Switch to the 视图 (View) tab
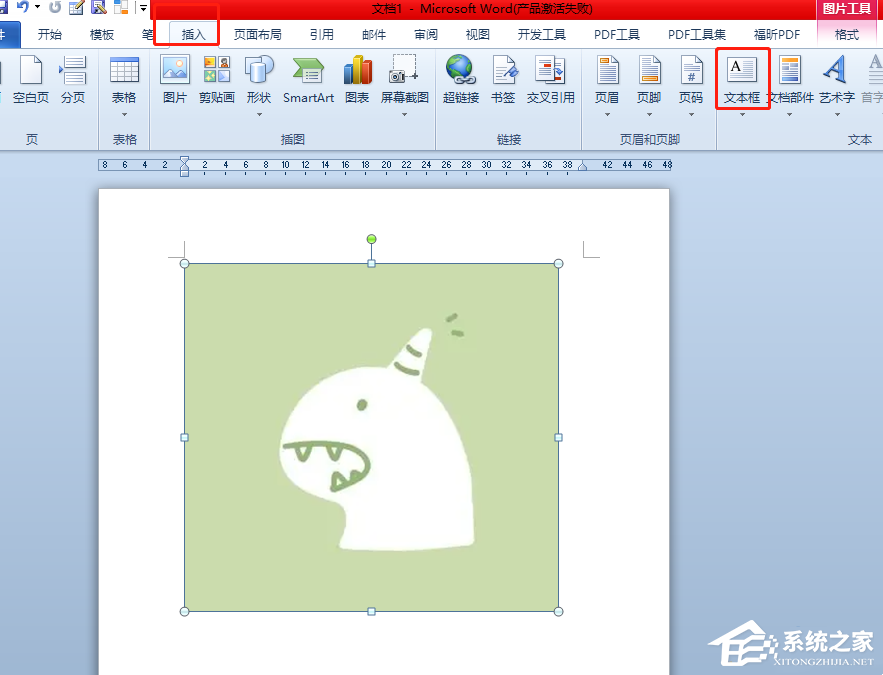 478,35
